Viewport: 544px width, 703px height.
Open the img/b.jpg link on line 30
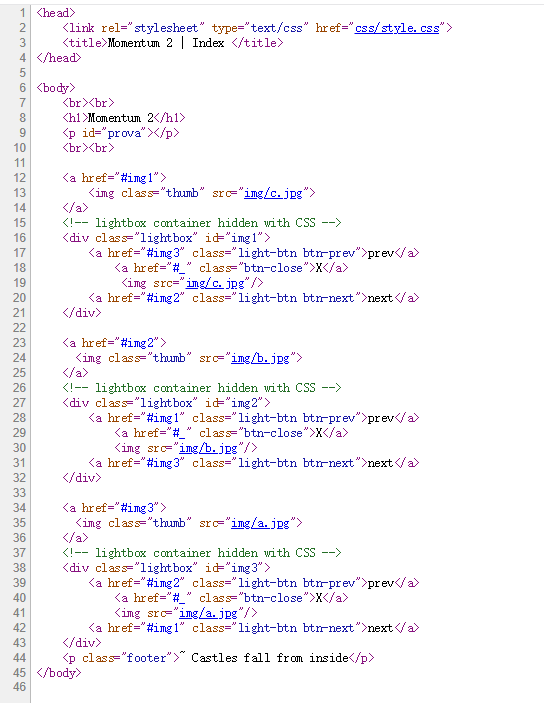[x=208, y=448]
